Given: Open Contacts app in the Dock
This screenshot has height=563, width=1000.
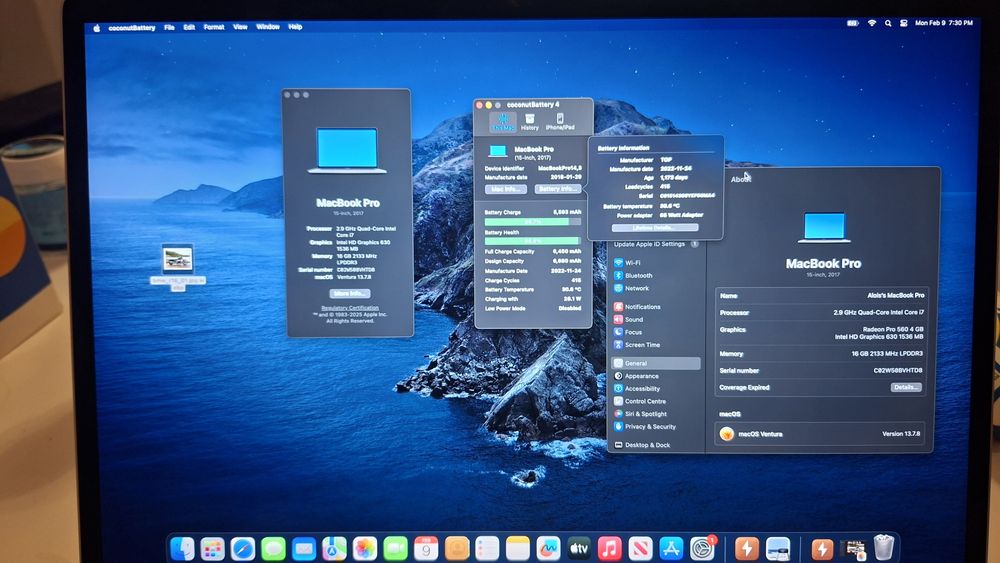Looking at the screenshot, I should 457,548.
